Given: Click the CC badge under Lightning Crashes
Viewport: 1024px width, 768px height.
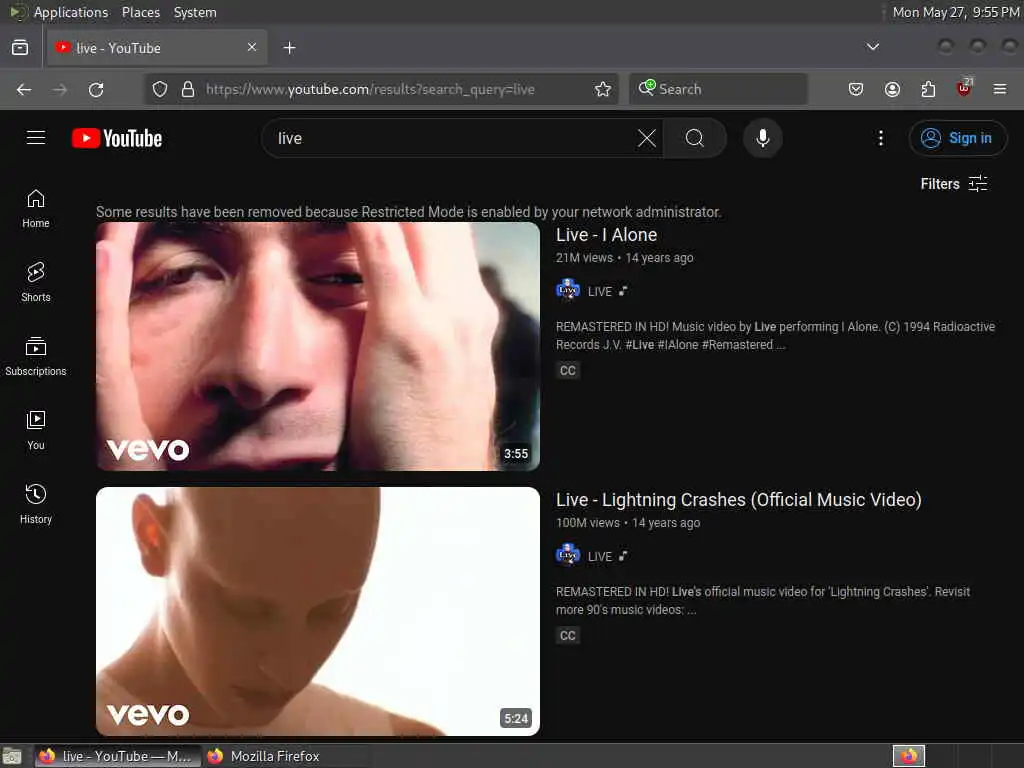Looking at the screenshot, I should coord(568,635).
